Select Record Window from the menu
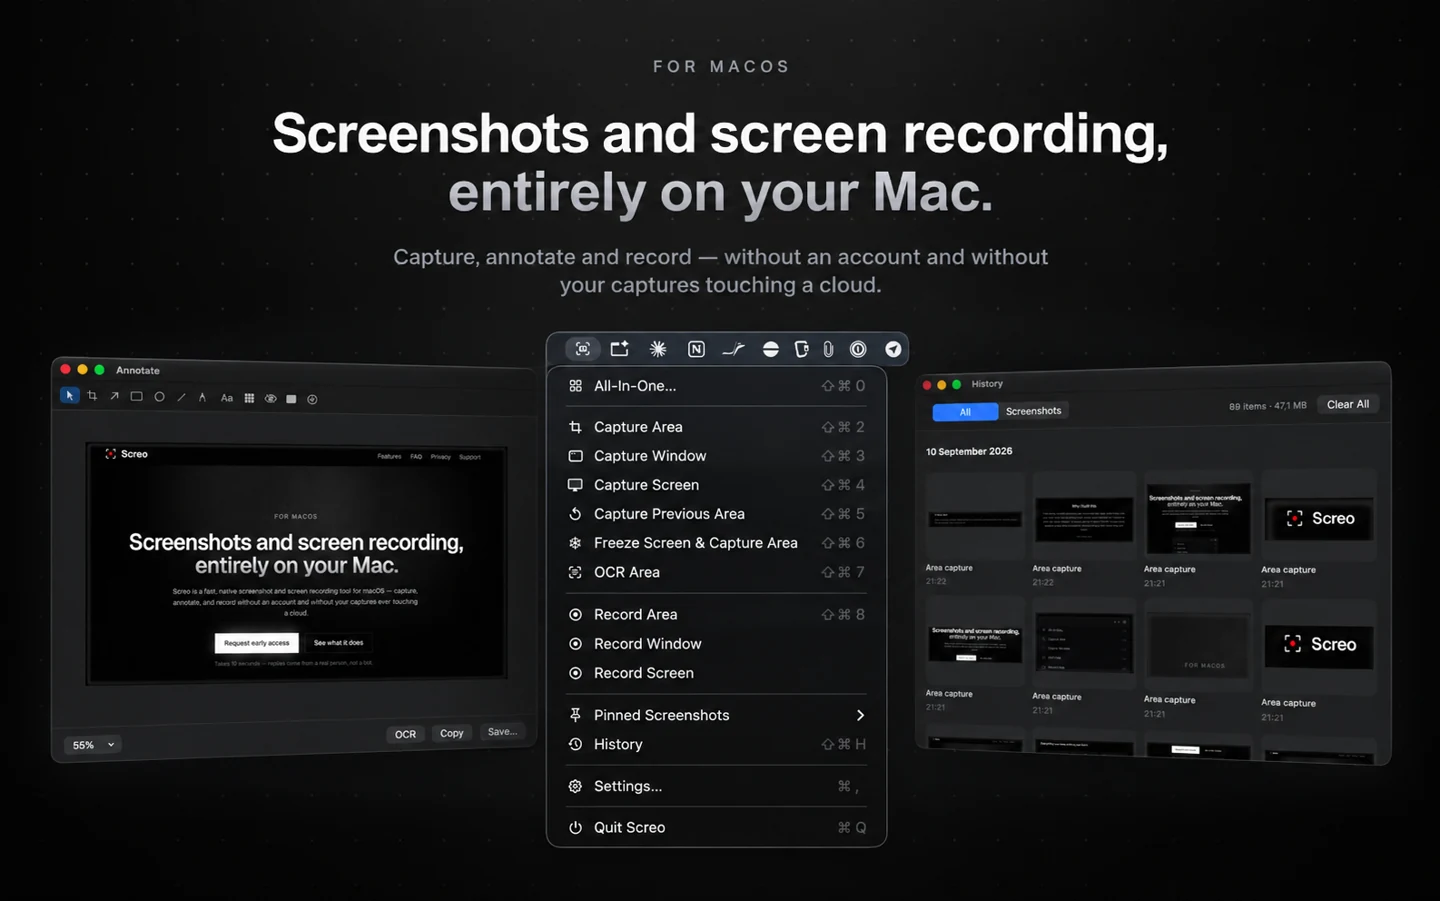1440x901 pixels. (716, 644)
